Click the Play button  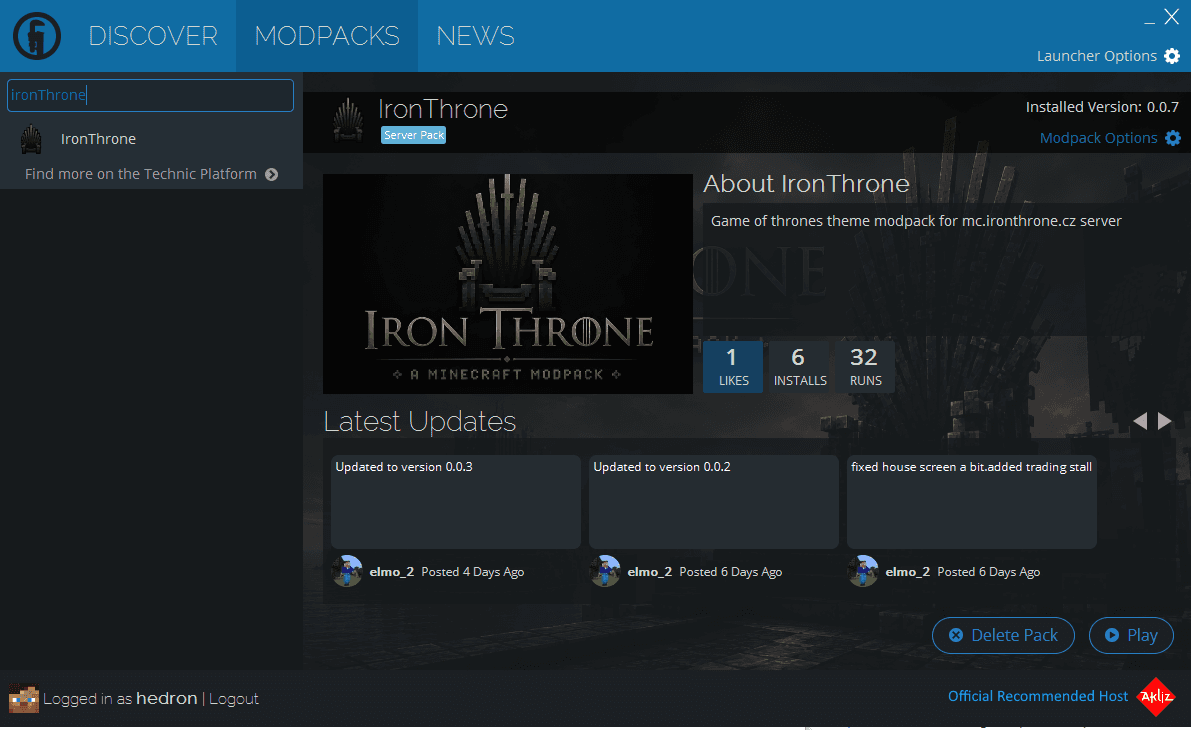point(1131,635)
